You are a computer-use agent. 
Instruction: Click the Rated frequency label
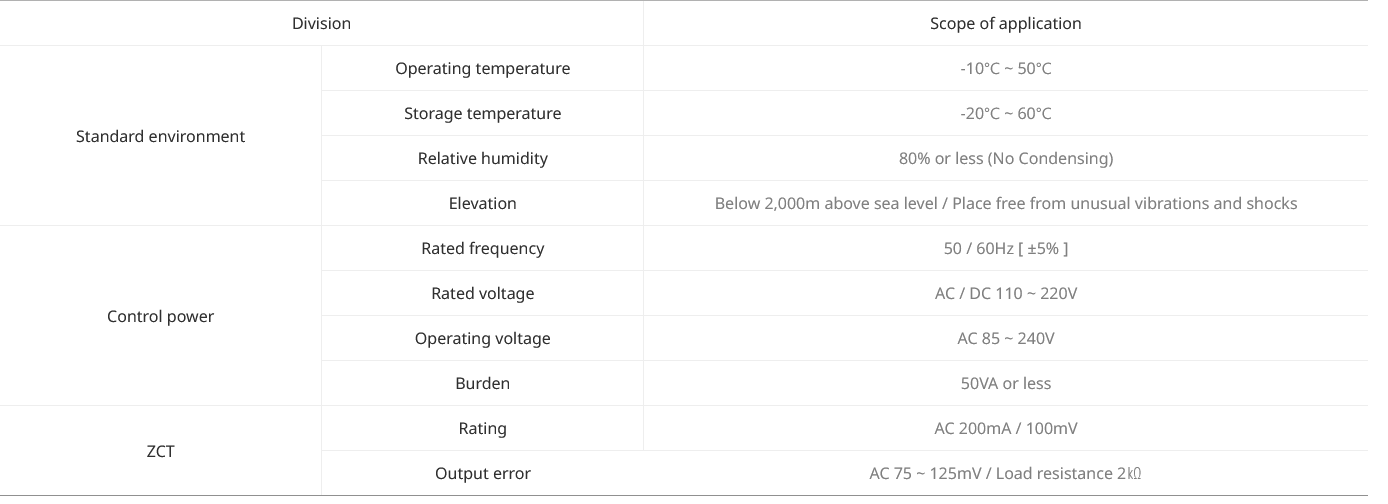pos(482,248)
